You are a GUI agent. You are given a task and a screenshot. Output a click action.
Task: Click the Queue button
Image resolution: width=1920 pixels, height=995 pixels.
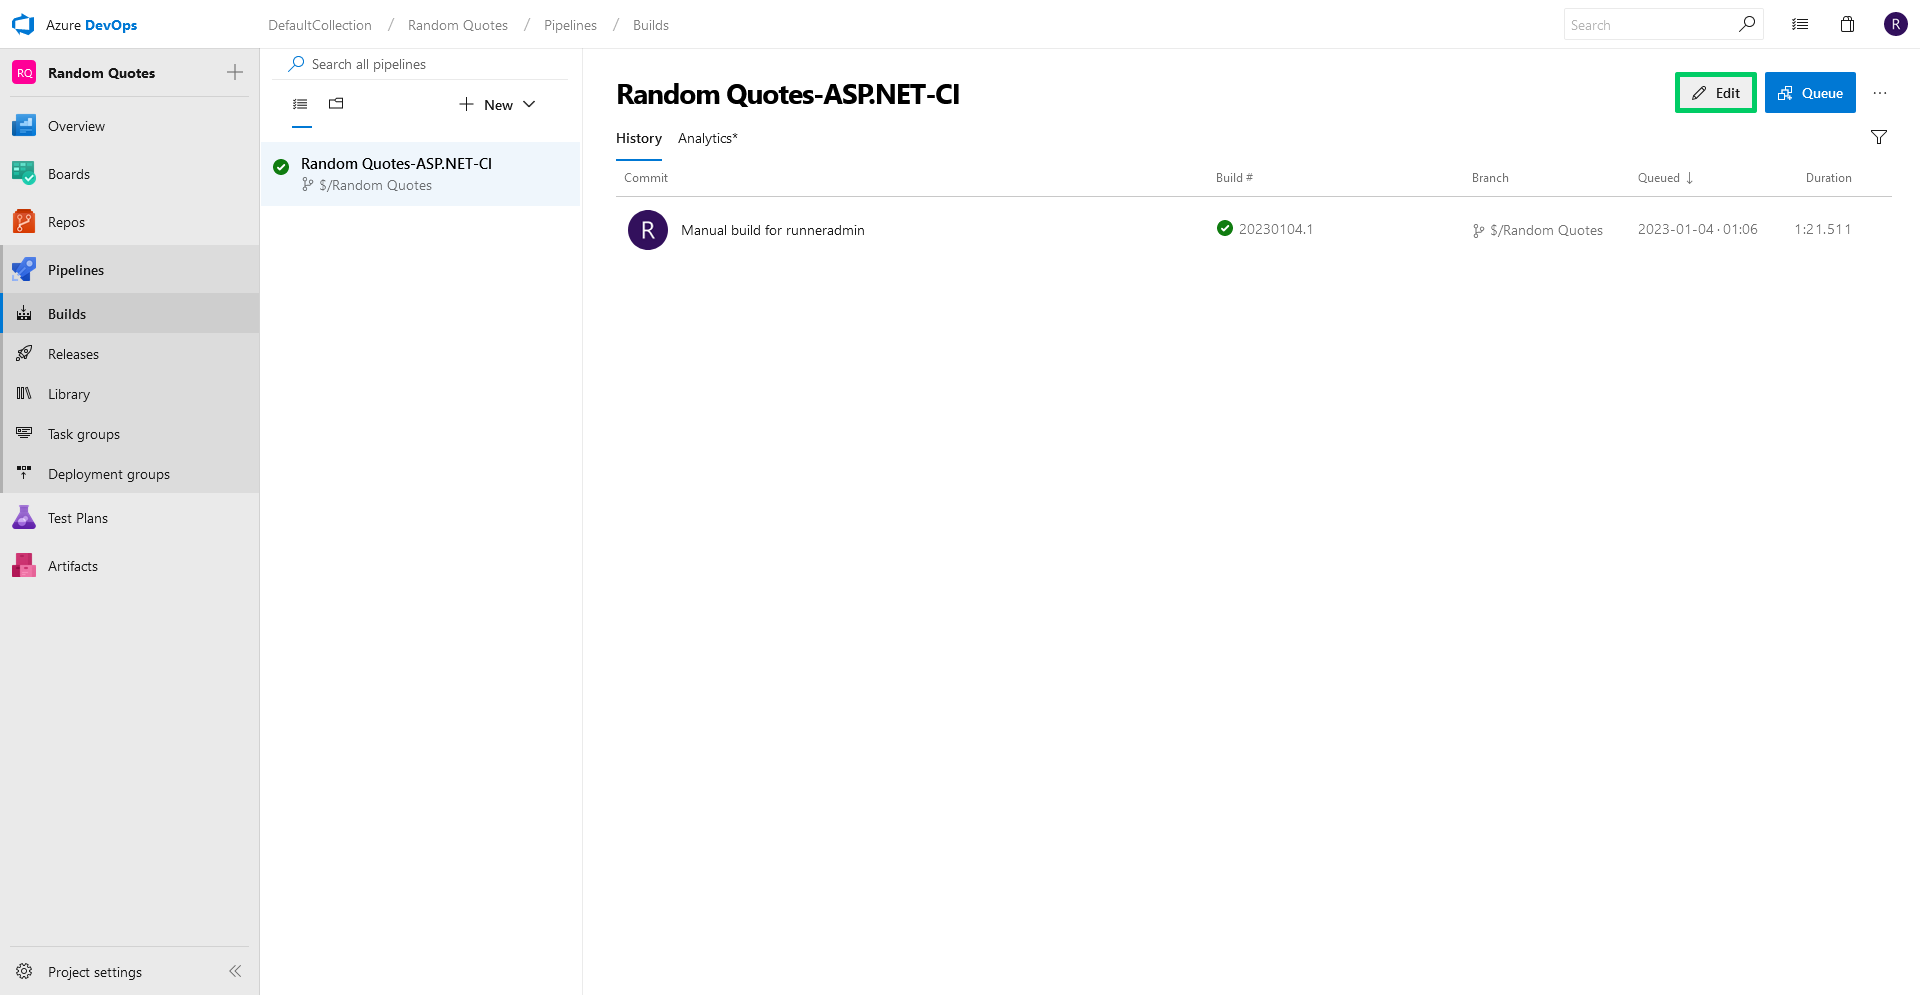(1810, 93)
